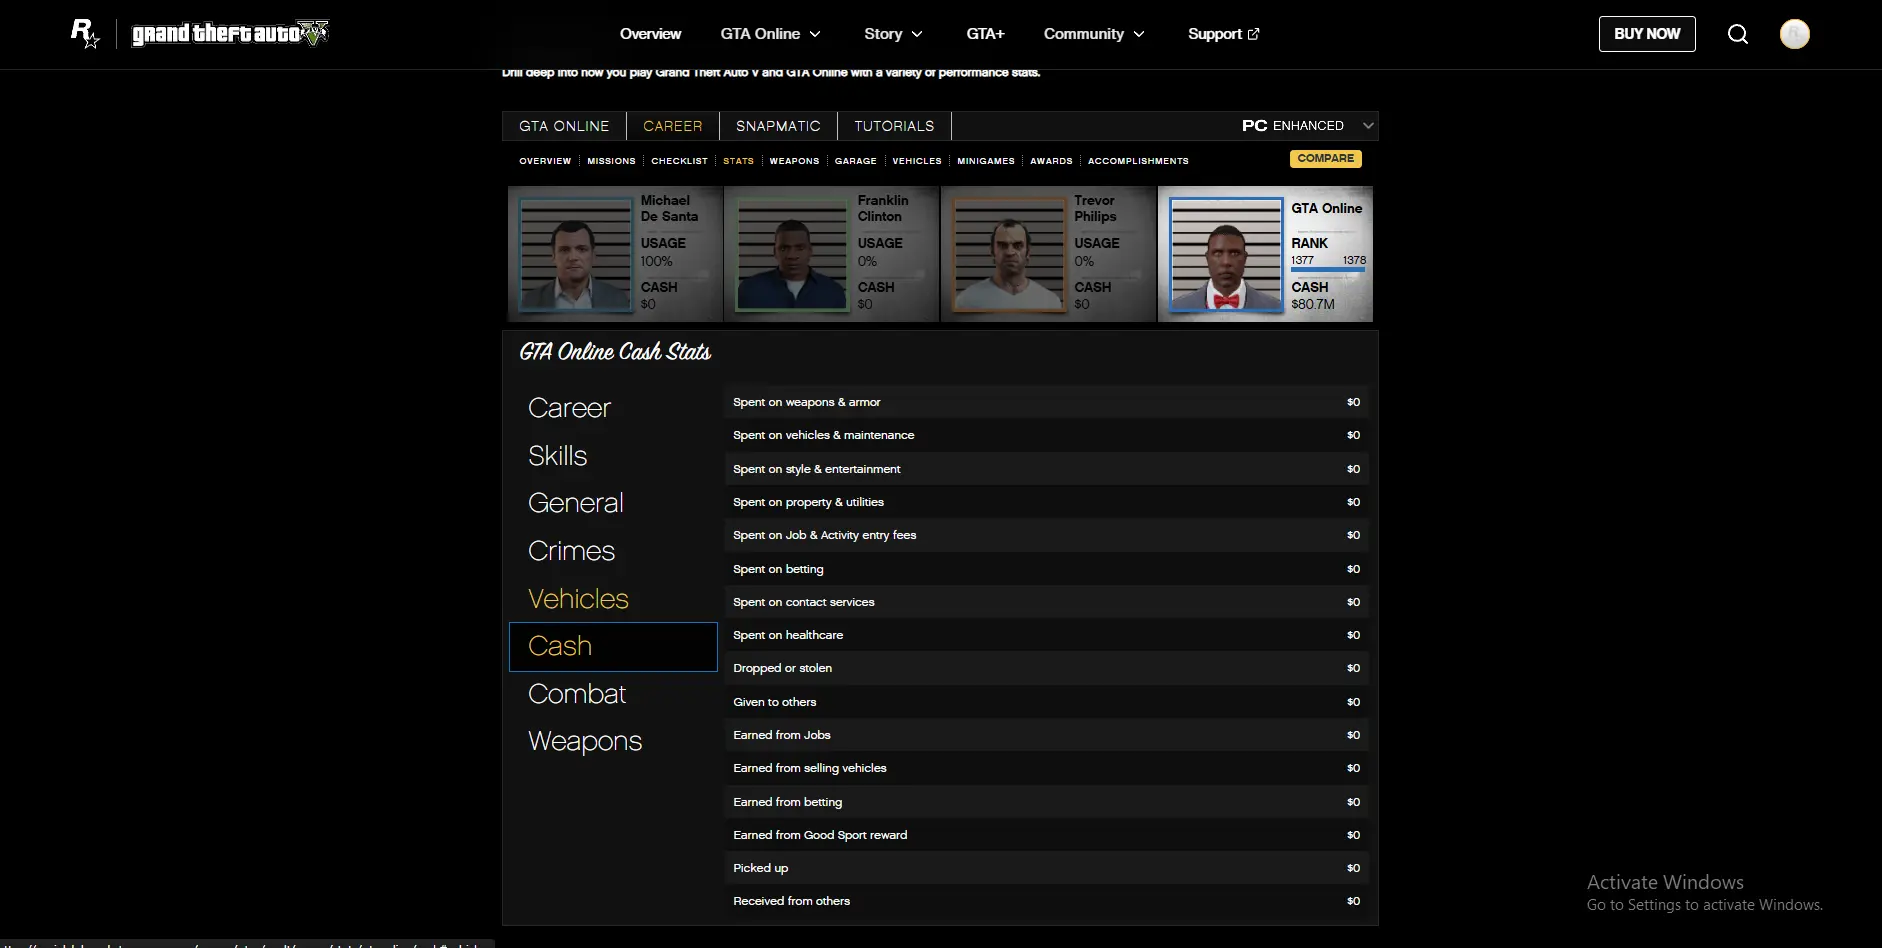Choose Vehicles stats category in sidebar
This screenshot has width=1882, height=948.
point(578,599)
